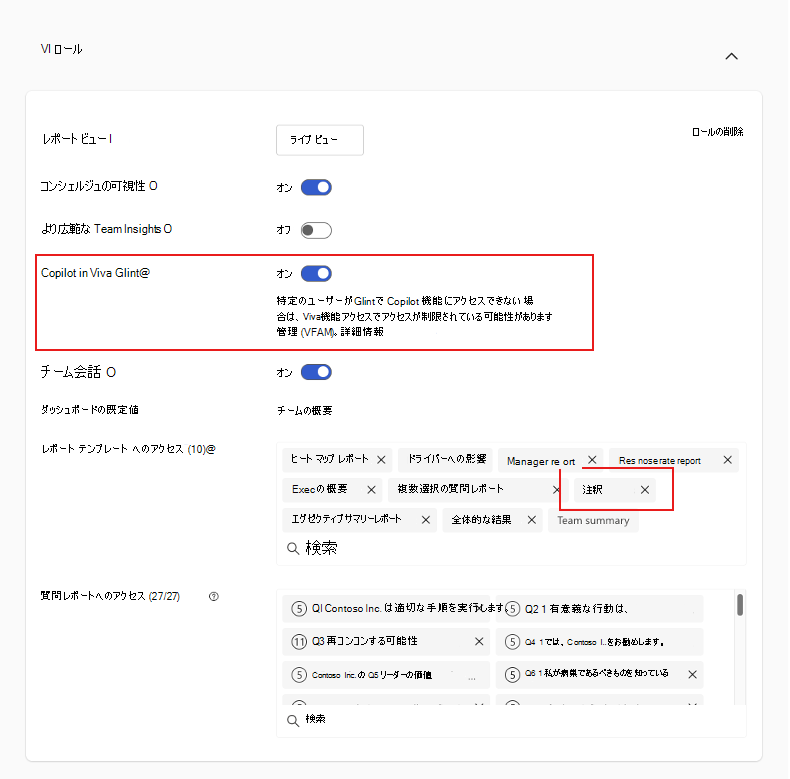Remove Exec の概要 tag
This screenshot has height=779, width=790.
pyautogui.click(x=371, y=490)
